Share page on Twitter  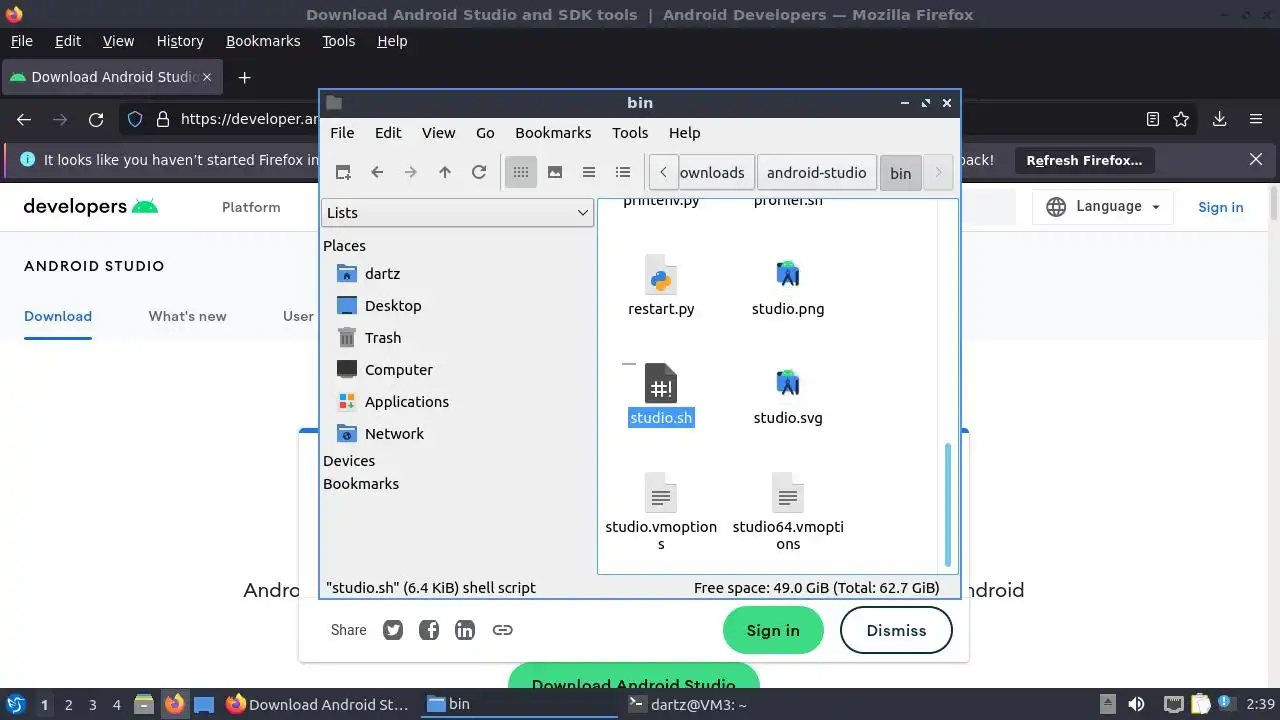[393, 630]
